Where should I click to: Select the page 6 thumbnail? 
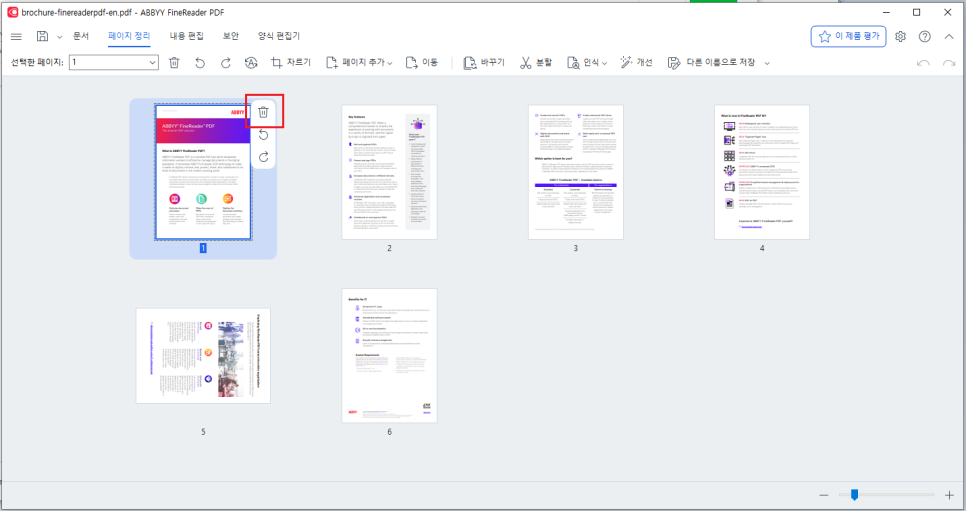click(x=389, y=356)
